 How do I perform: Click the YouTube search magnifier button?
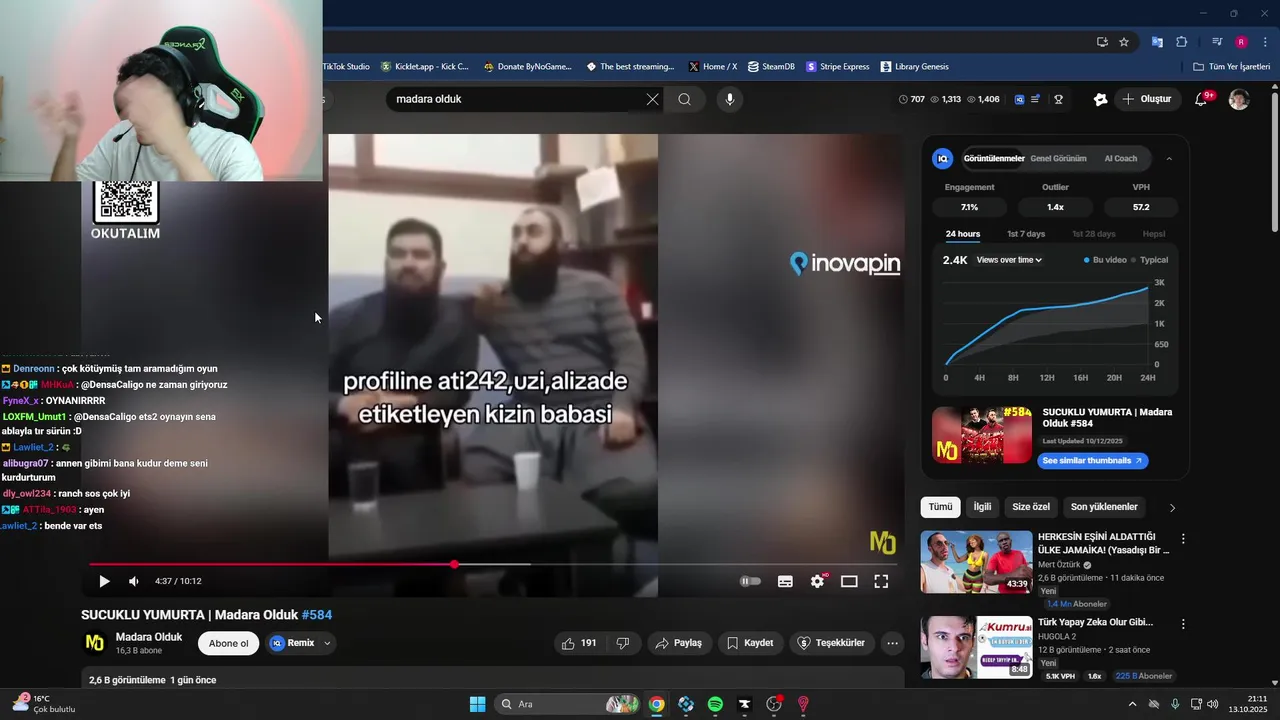[684, 99]
